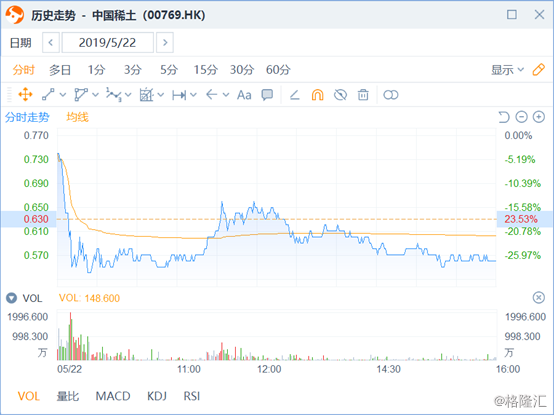Switch to the 1分 chart tab

[96, 70]
